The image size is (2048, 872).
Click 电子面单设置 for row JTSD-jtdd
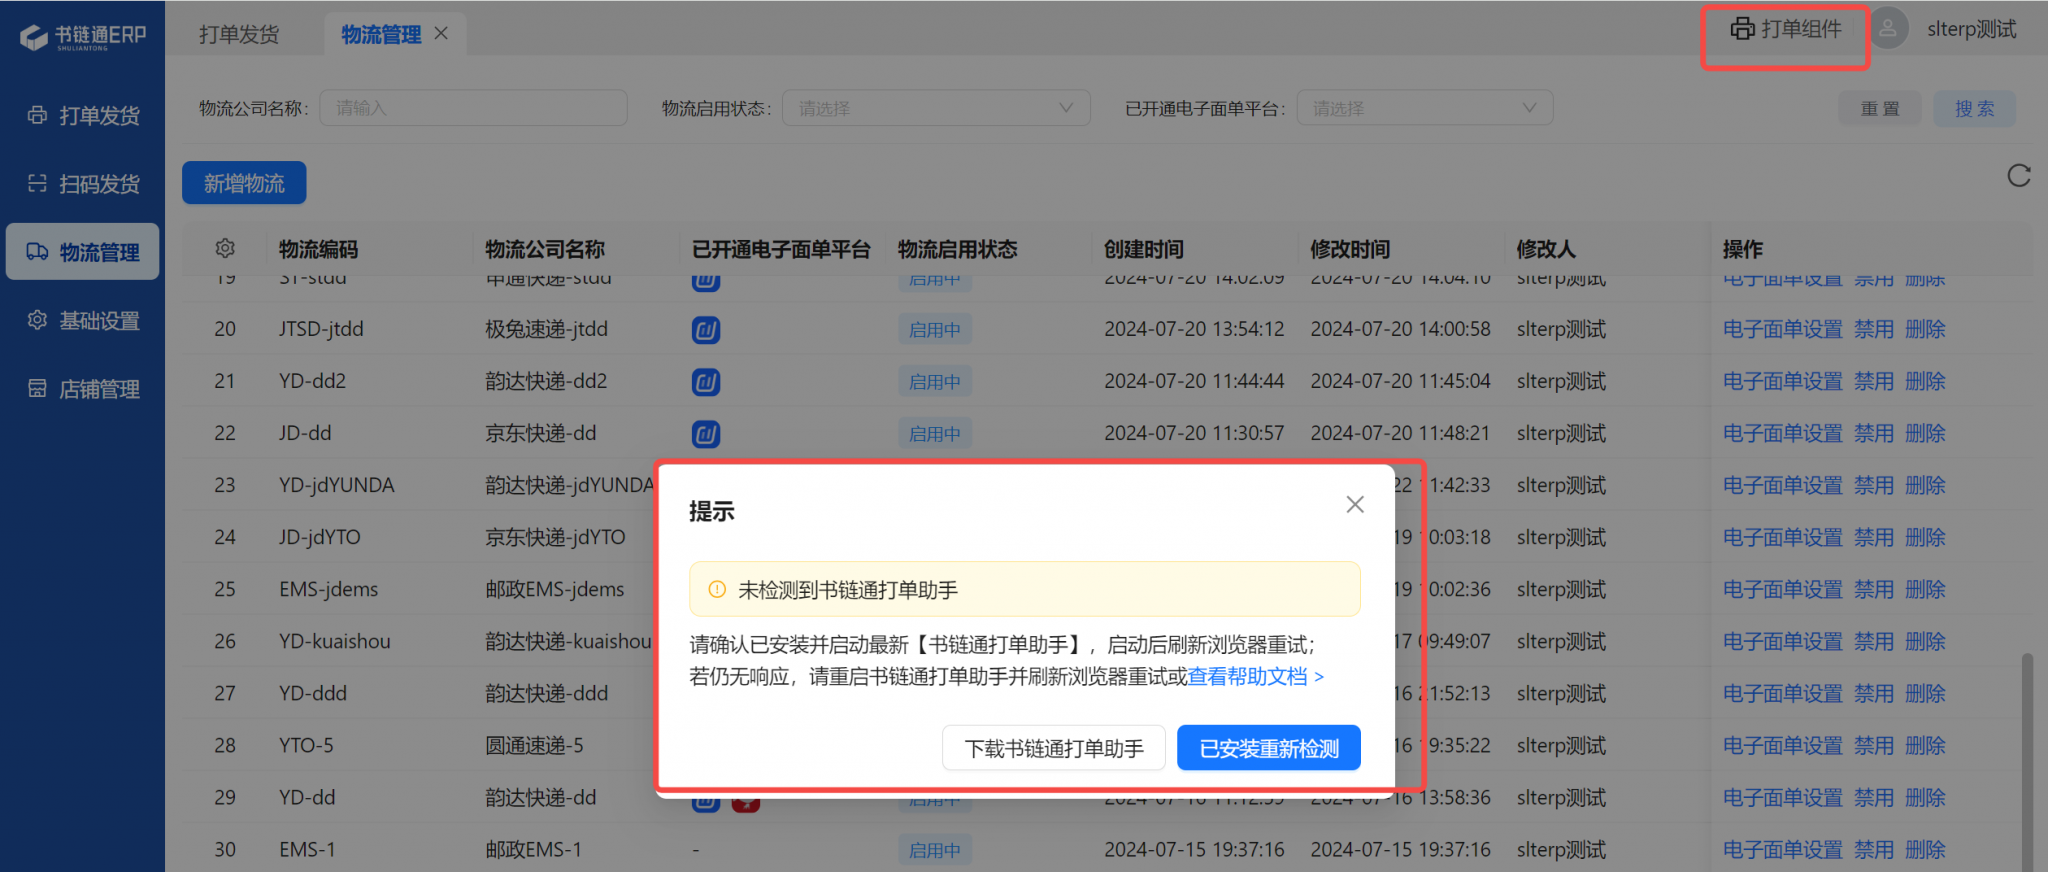coord(1782,329)
